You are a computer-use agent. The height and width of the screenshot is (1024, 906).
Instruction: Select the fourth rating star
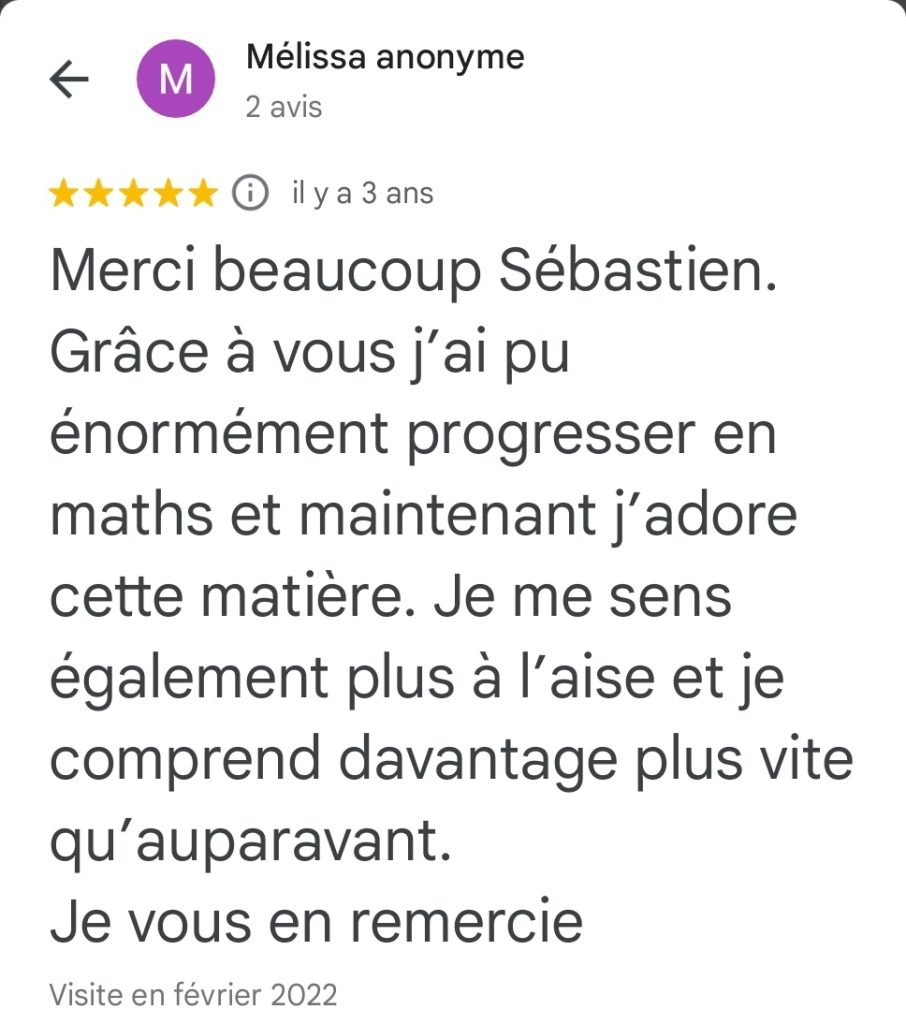(168, 193)
